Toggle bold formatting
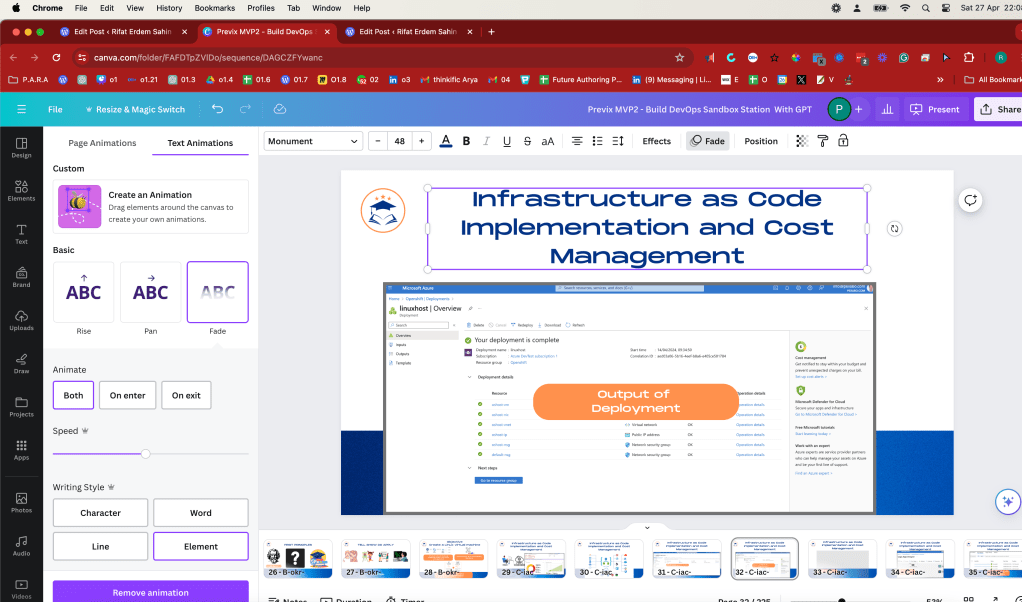 pos(466,141)
